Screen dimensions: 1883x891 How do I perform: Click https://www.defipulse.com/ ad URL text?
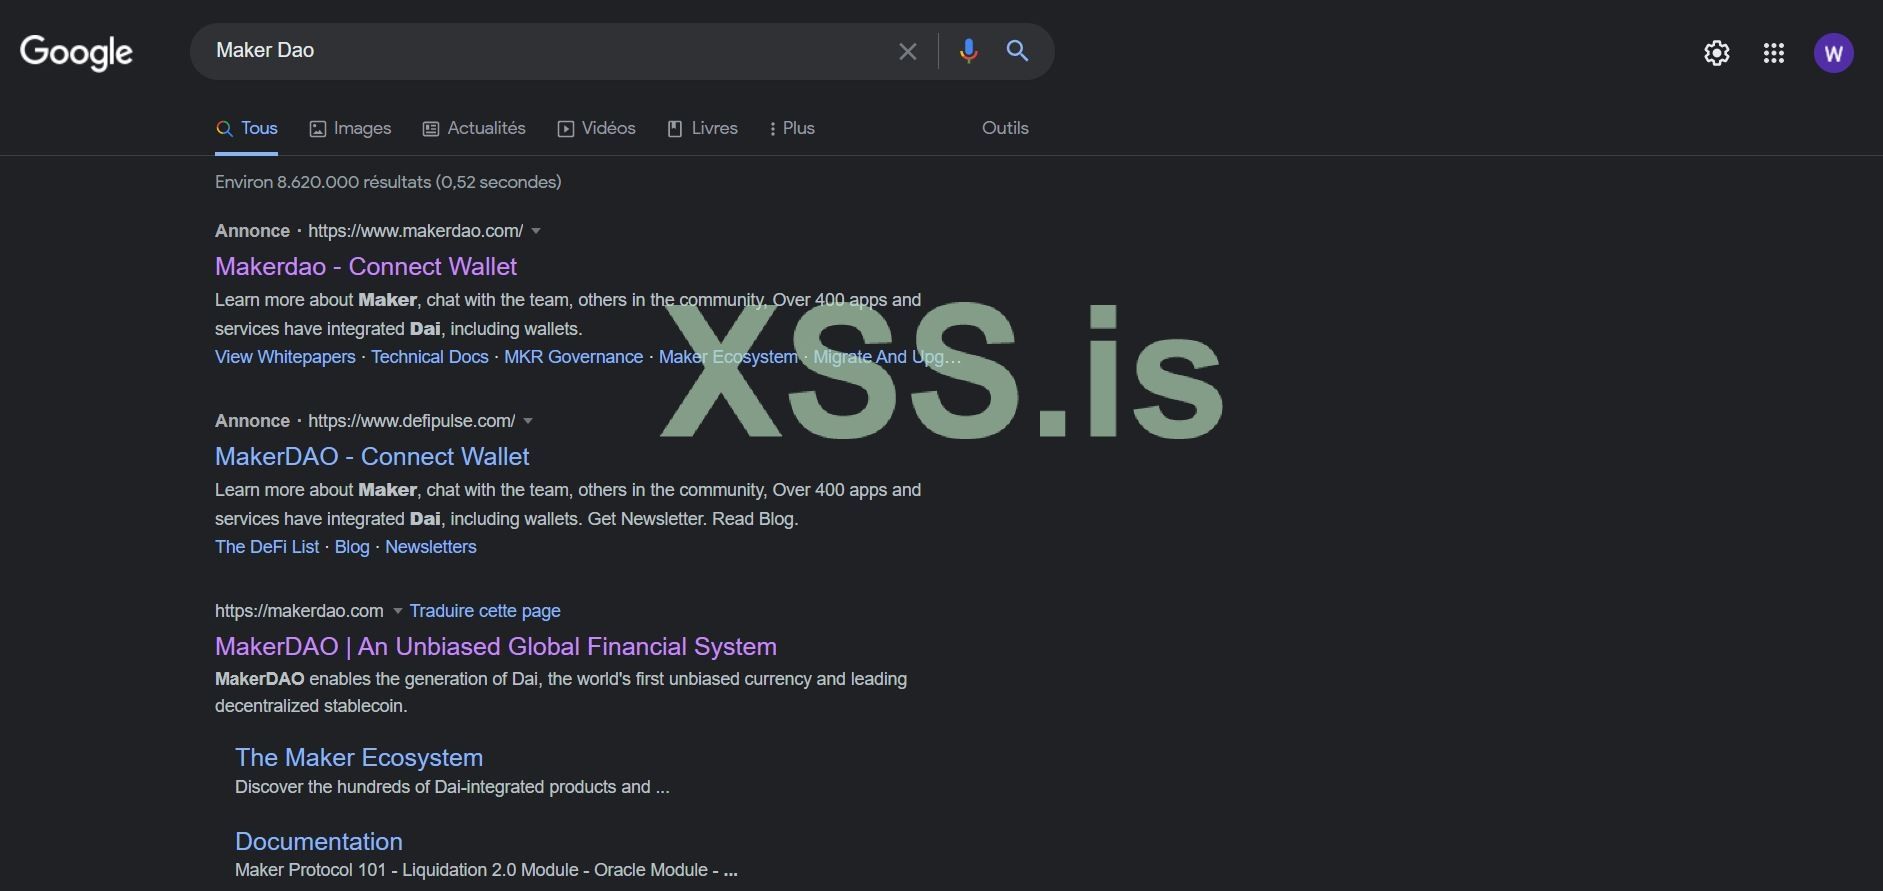point(411,421)
